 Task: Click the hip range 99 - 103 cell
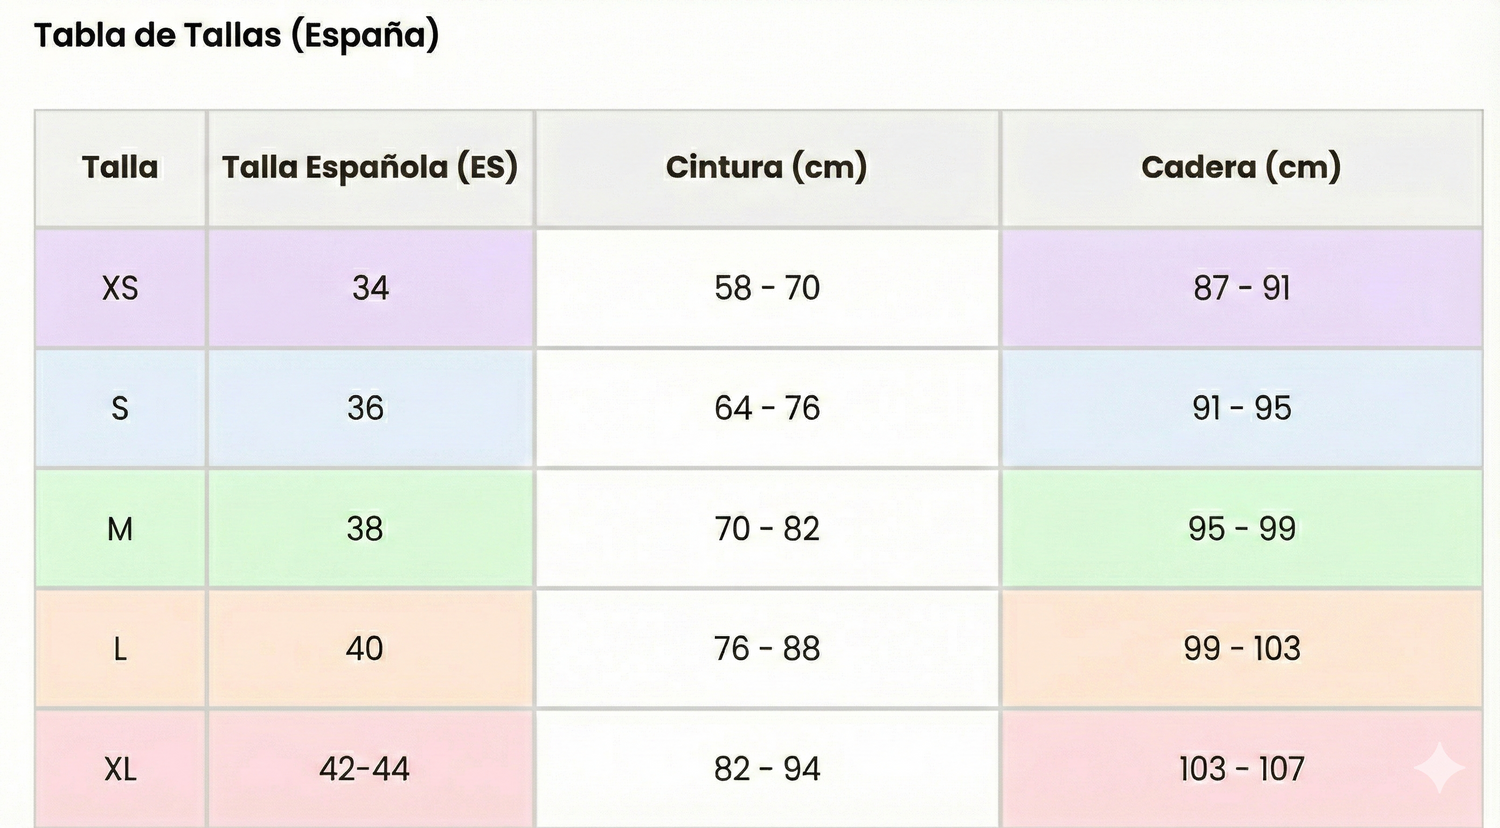pos(1241,648)
